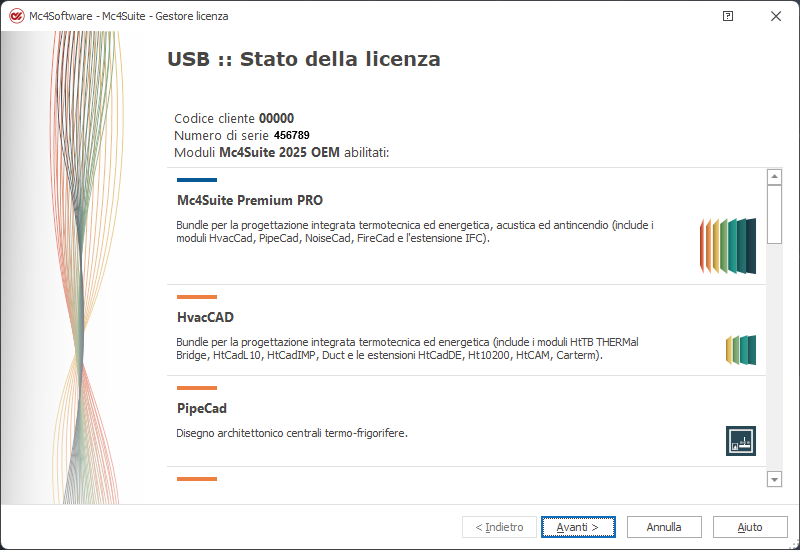800x550 pixels.
Task: Go forward with the Avanti button
Action: coord(578,527)
